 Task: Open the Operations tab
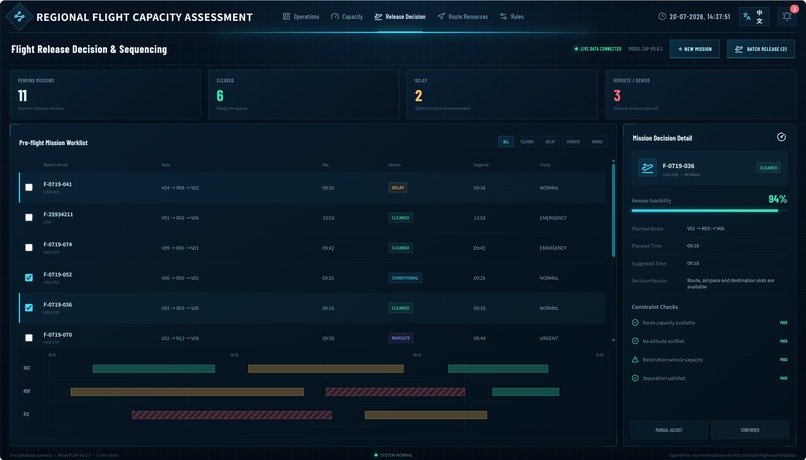(301, 16)
